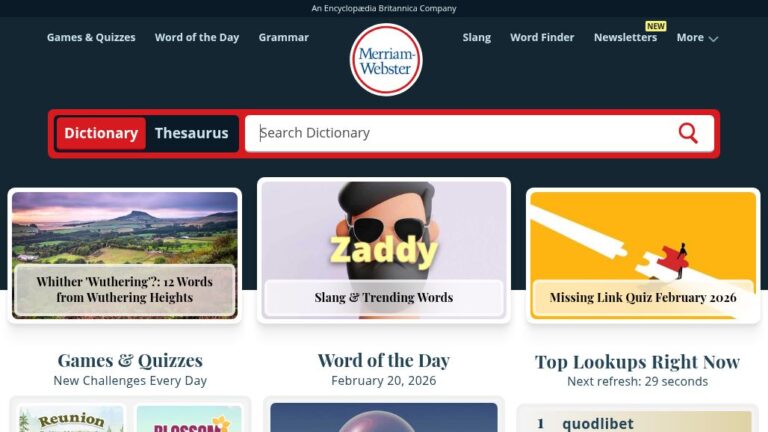Open the Missing Link Quiz February 2026 card

click(x=643, y=255)
